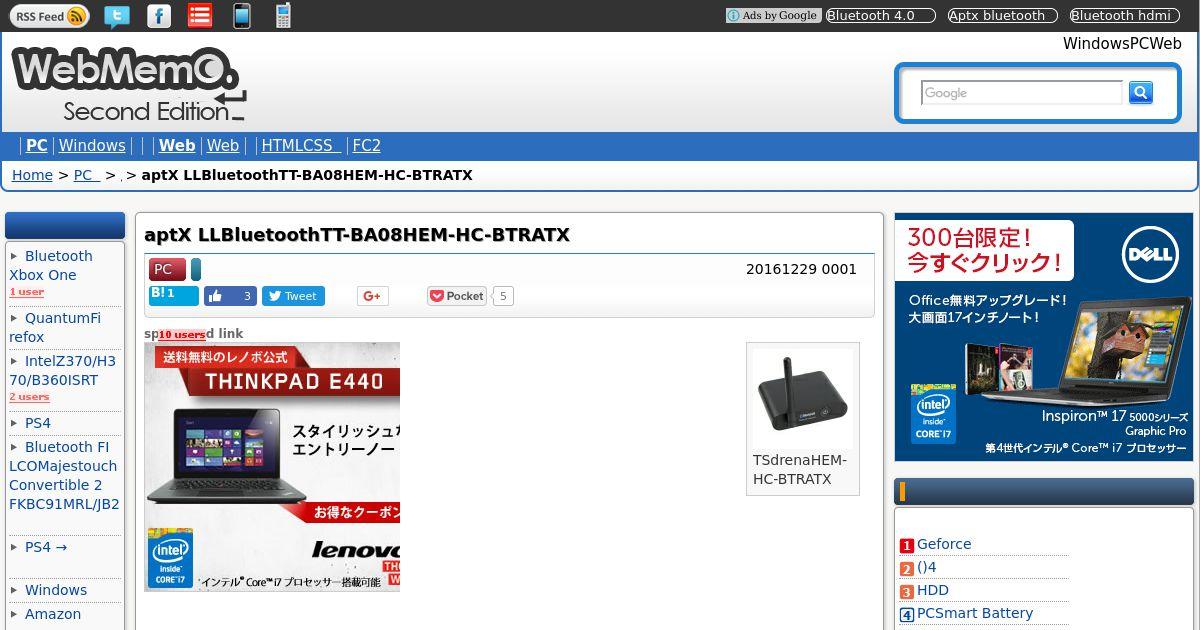Open the Bluetooth Xbox One sidebar link
1200x630 pixels.
[x=51, y=266]
